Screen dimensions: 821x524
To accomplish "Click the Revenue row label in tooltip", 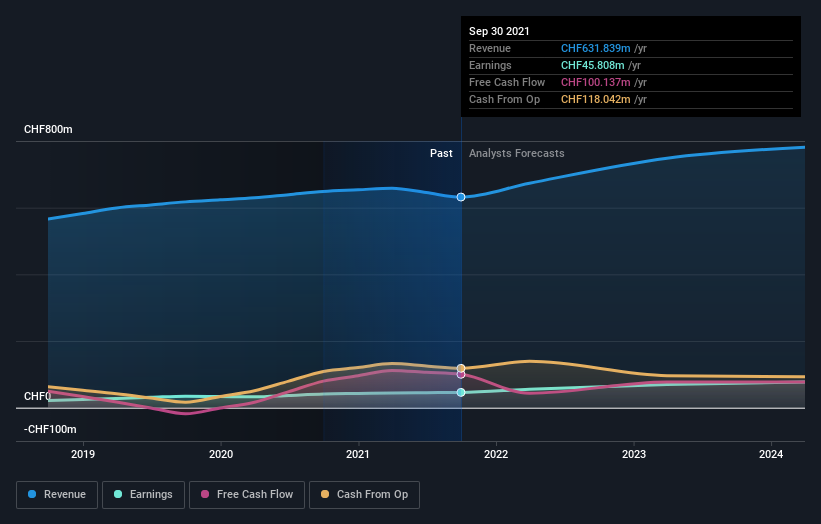I will coord(490,48).
